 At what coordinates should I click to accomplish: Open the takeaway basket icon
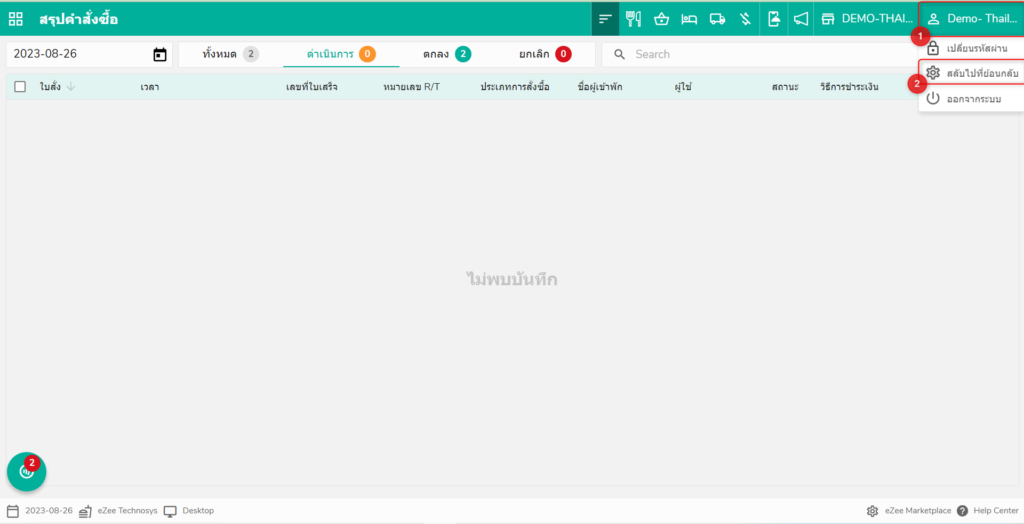[x=662, y=18]
